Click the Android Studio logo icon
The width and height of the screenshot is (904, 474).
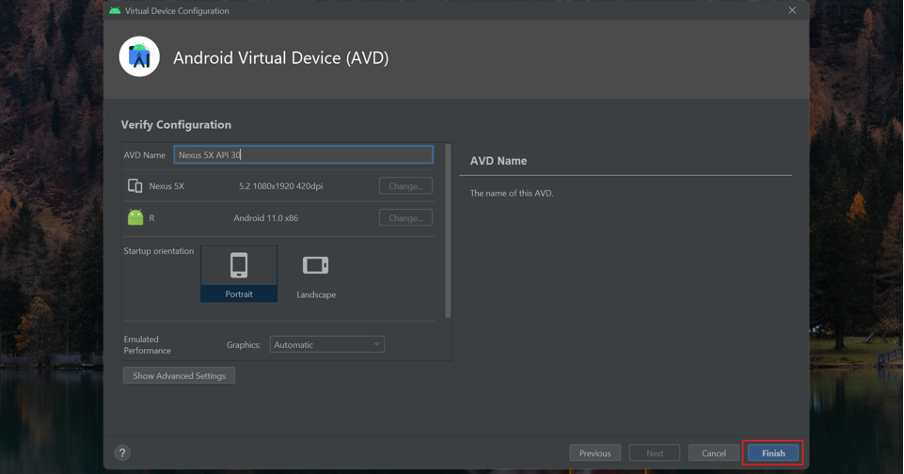140,57
